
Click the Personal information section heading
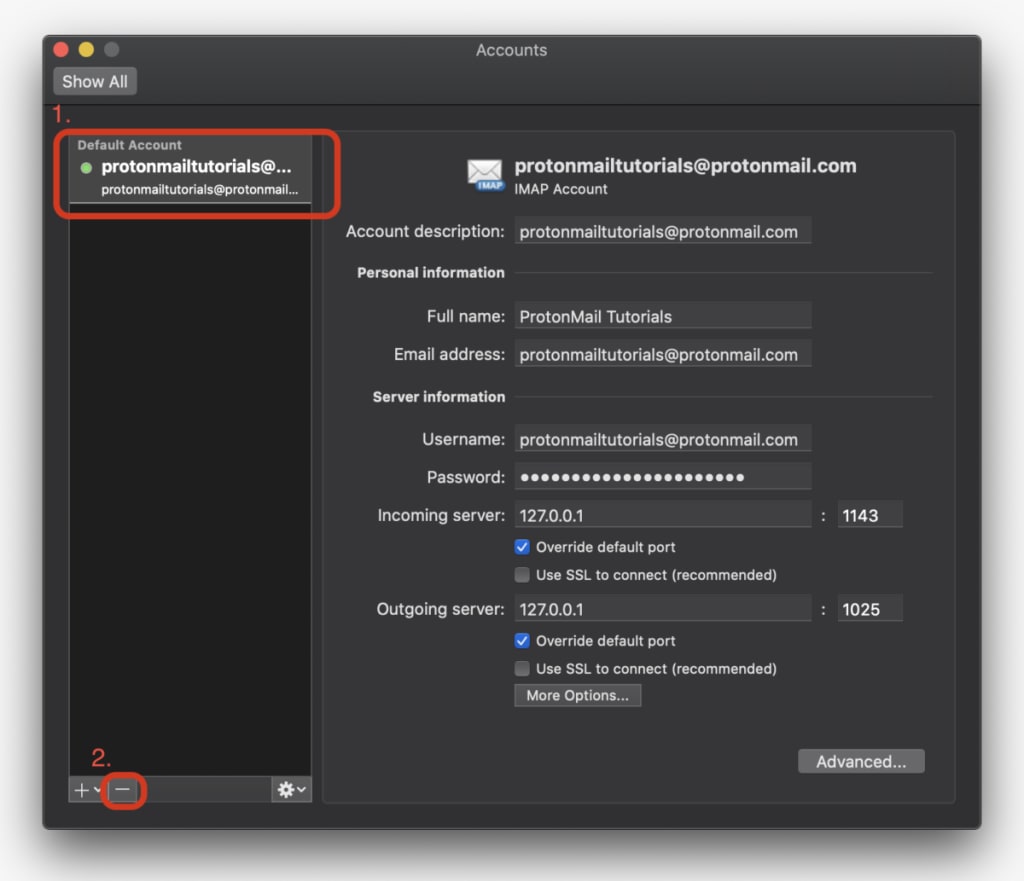[x=430, y=272]
